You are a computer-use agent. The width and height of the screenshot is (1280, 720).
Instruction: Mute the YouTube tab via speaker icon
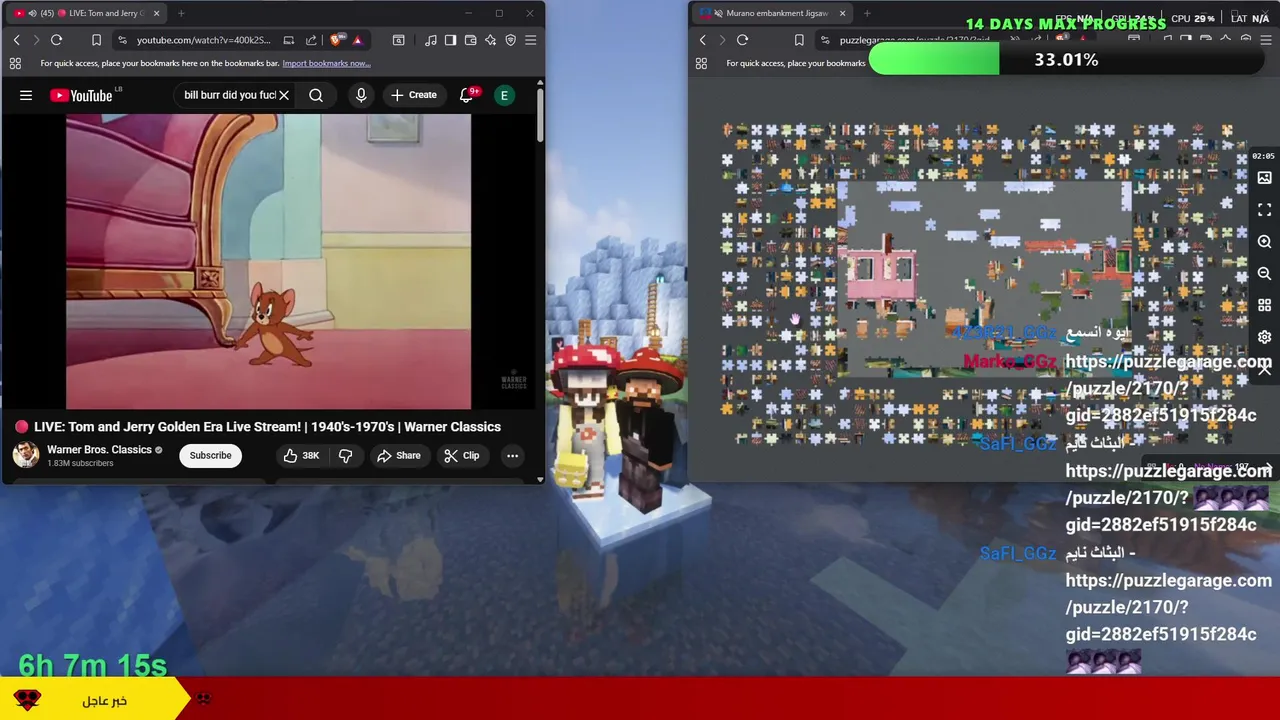(x=32, y=13)
